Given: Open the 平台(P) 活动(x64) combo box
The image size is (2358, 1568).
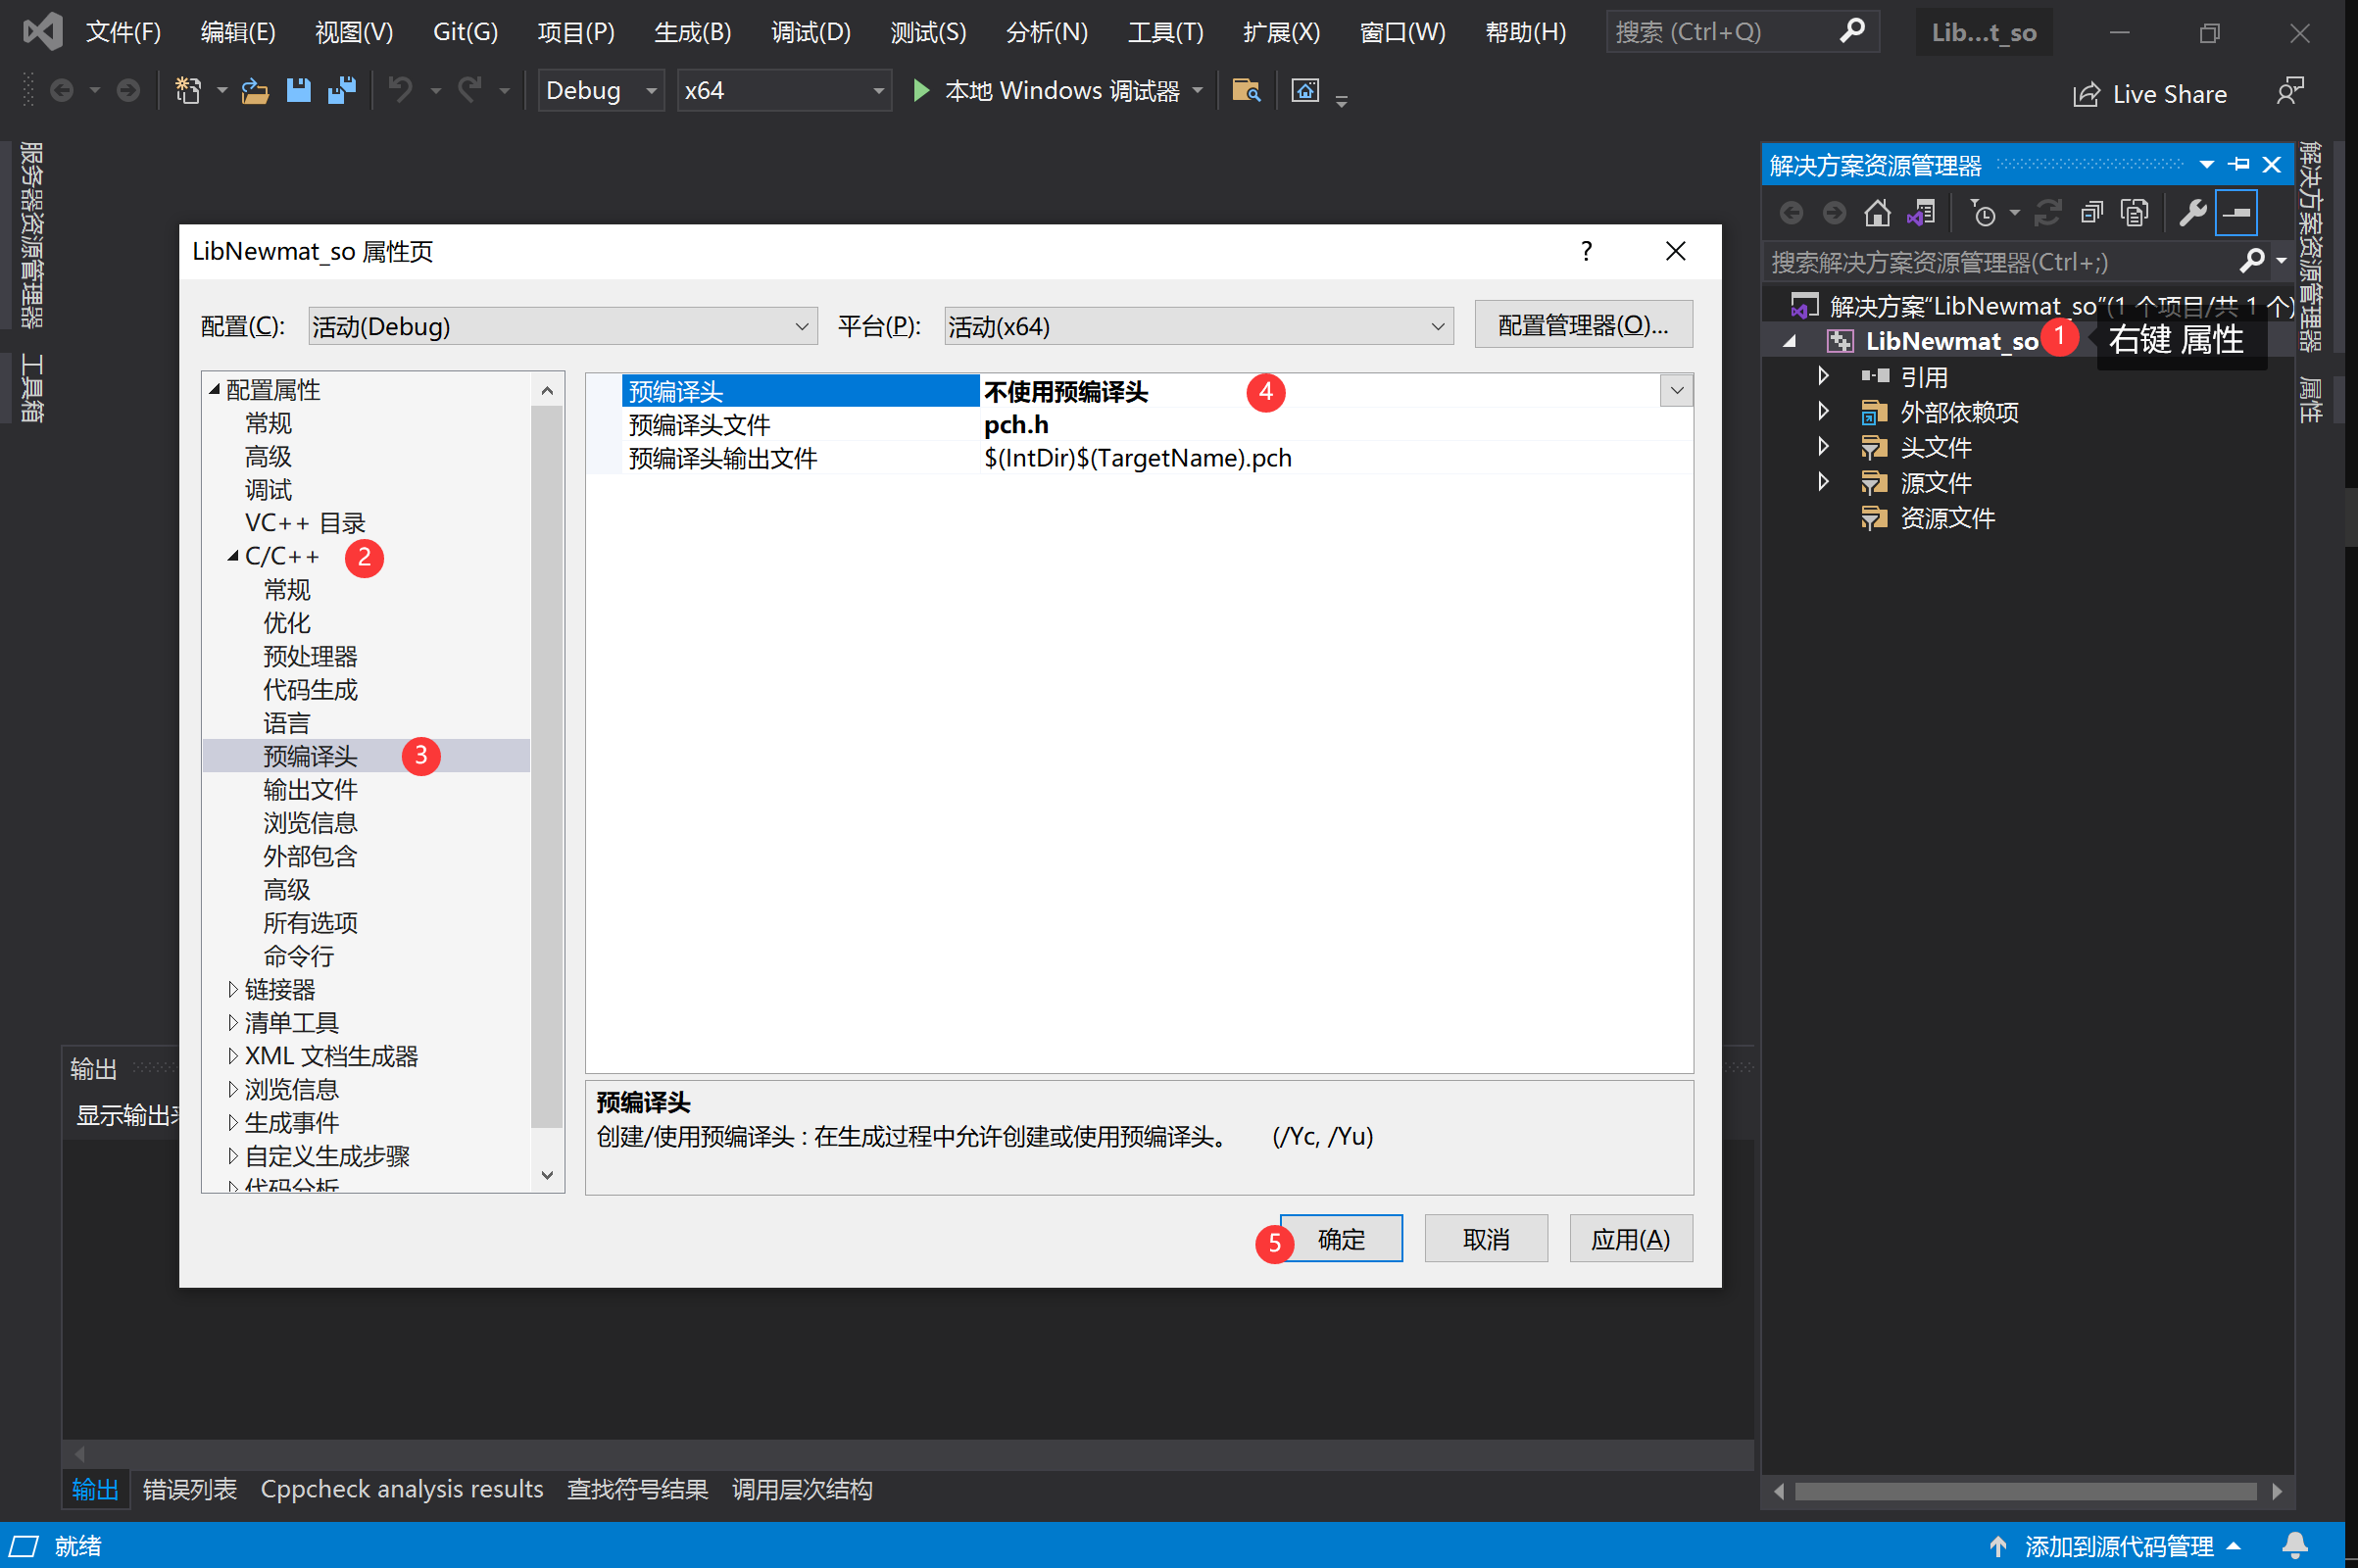Looking at the screenshot, I should point(1197,326).
